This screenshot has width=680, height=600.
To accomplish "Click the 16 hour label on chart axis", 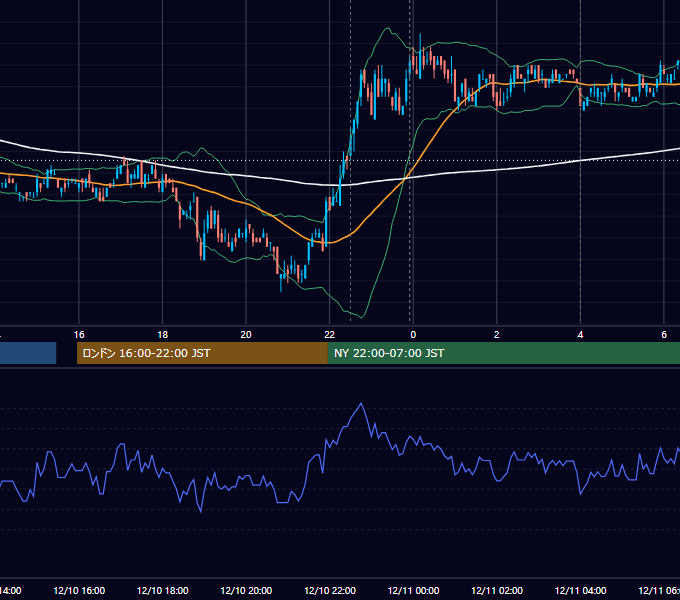I will click(x=79, y=335).
